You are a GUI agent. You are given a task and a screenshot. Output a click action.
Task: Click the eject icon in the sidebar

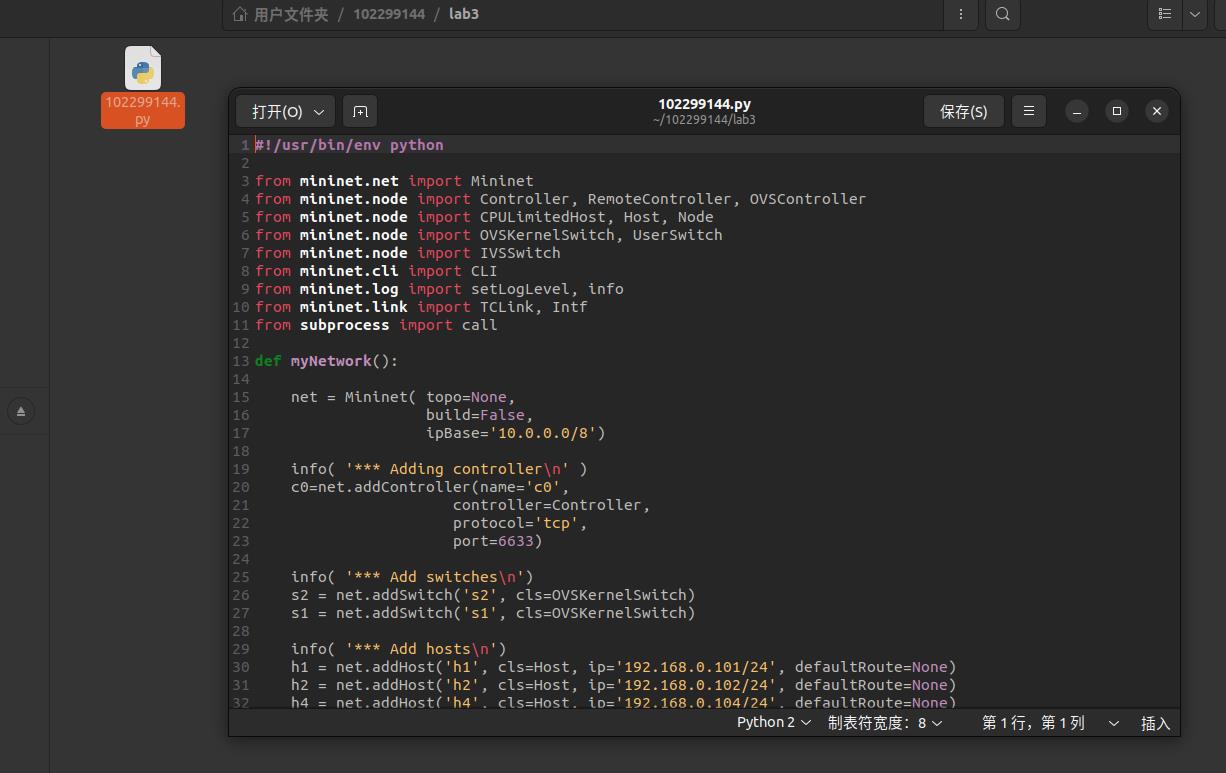coord(21,411)
